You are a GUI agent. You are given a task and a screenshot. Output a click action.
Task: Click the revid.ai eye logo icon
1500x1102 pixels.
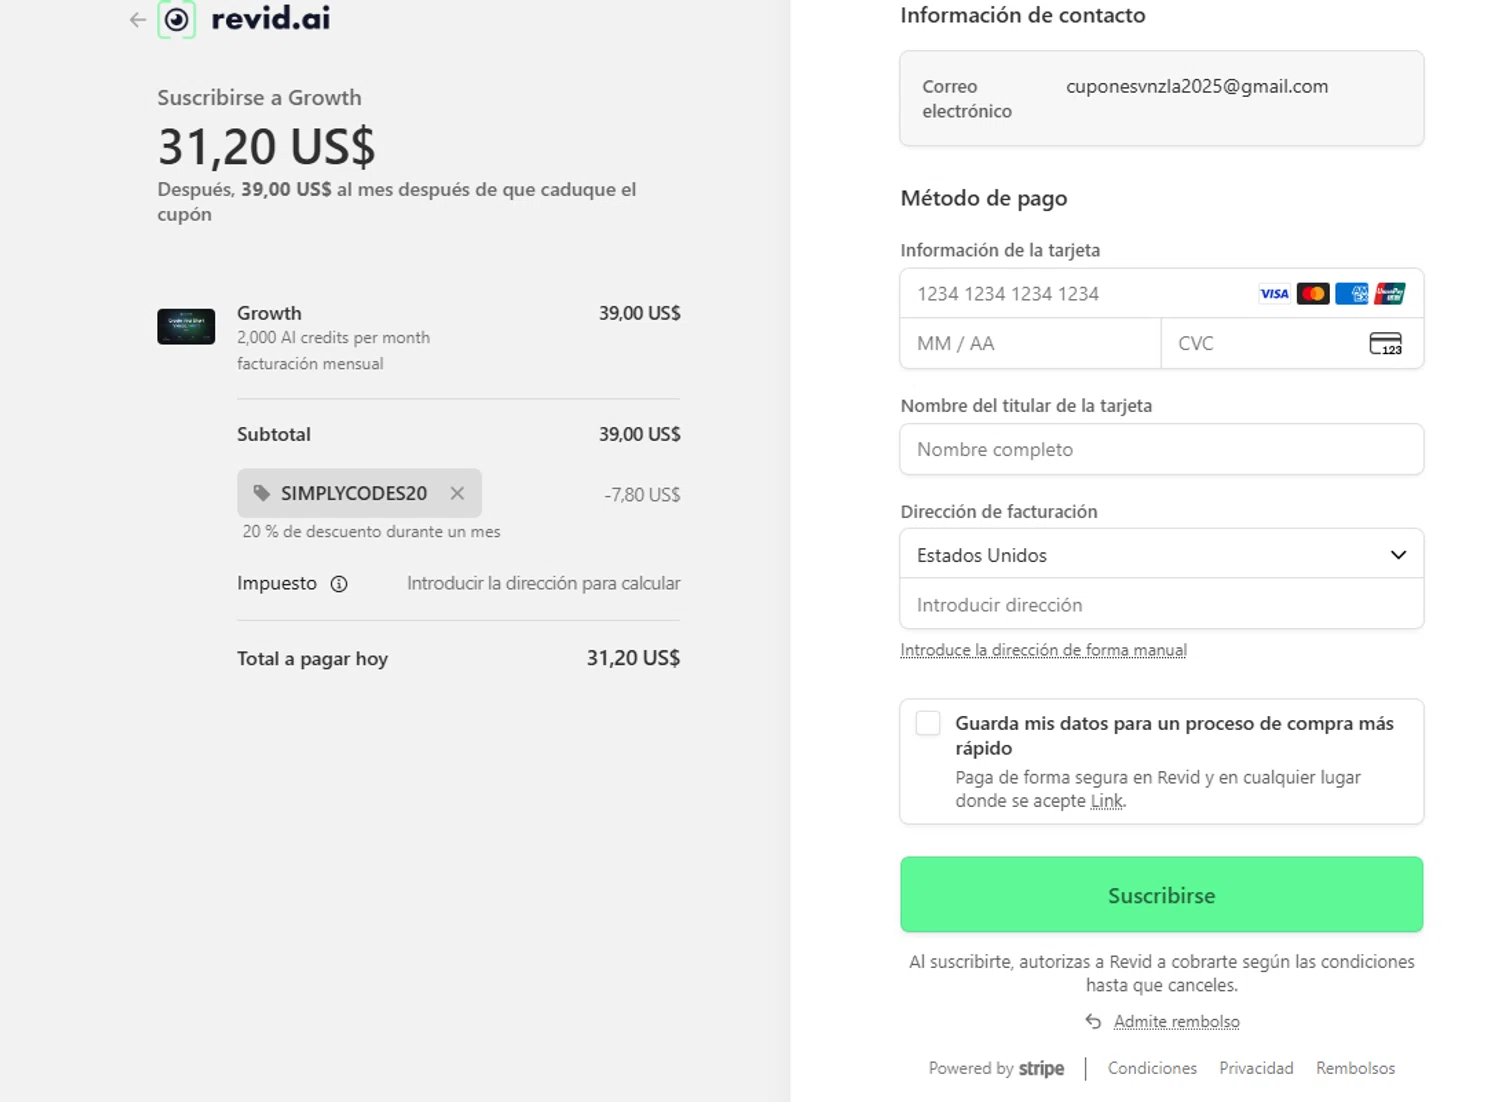(x=177, y=19)
